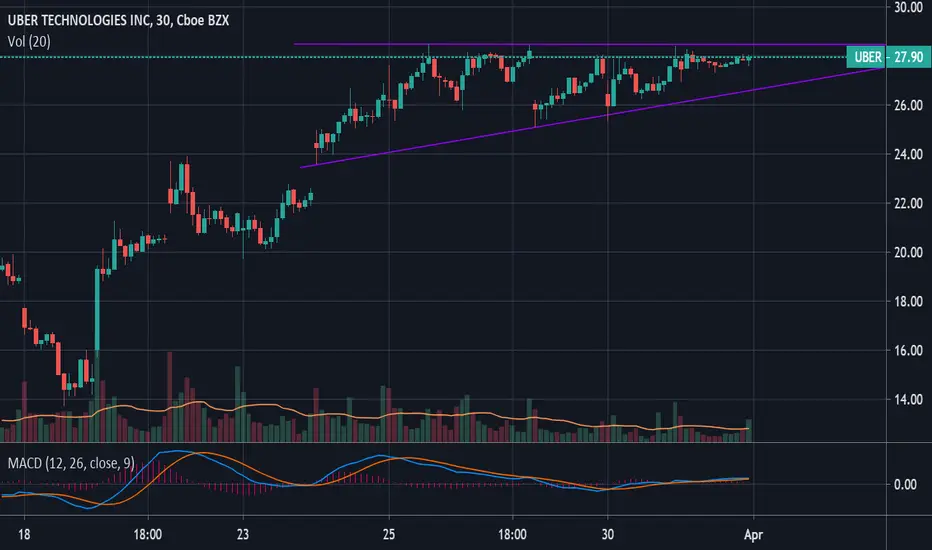932x550 pixels.
Task: Click the 23 date label on time axis
Action: [x=243, y=535]
